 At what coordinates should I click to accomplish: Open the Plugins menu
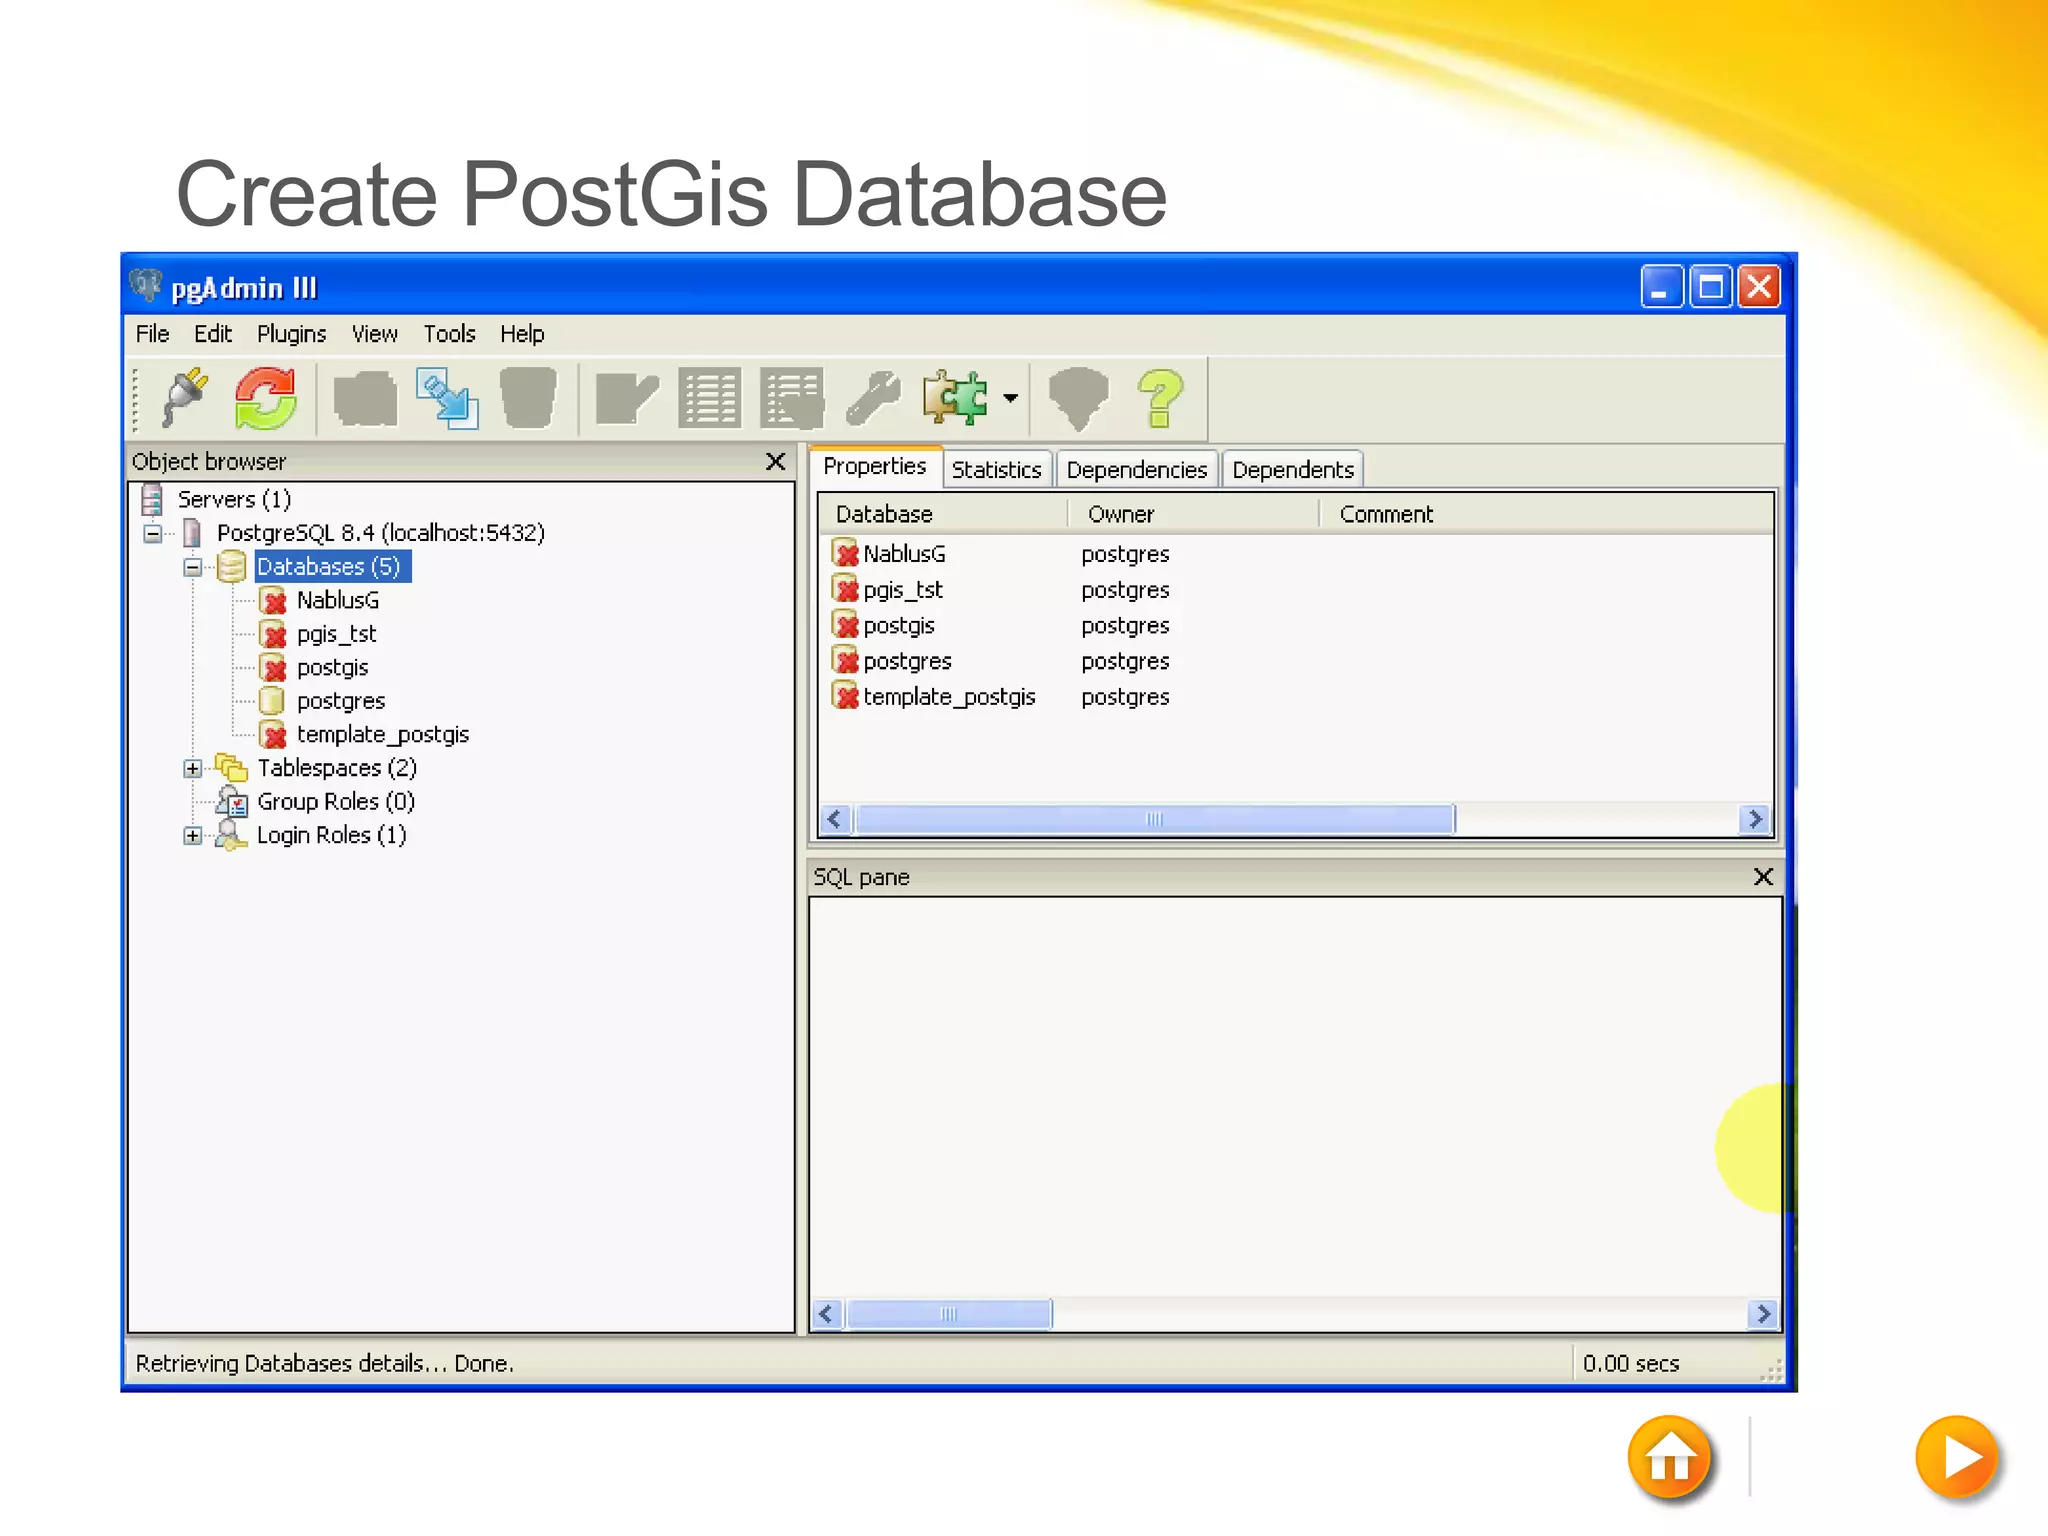pos(291,334)
